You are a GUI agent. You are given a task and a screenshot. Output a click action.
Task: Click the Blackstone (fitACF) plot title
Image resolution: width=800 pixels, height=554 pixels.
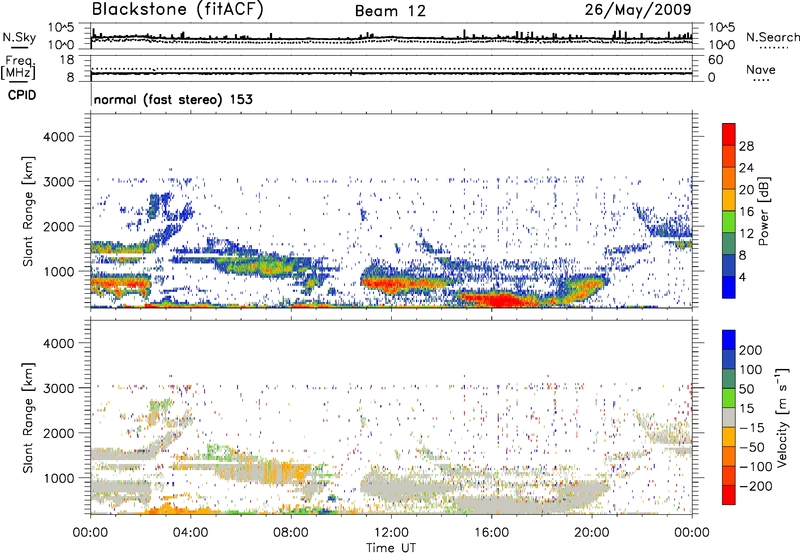(x=178, y=9)
